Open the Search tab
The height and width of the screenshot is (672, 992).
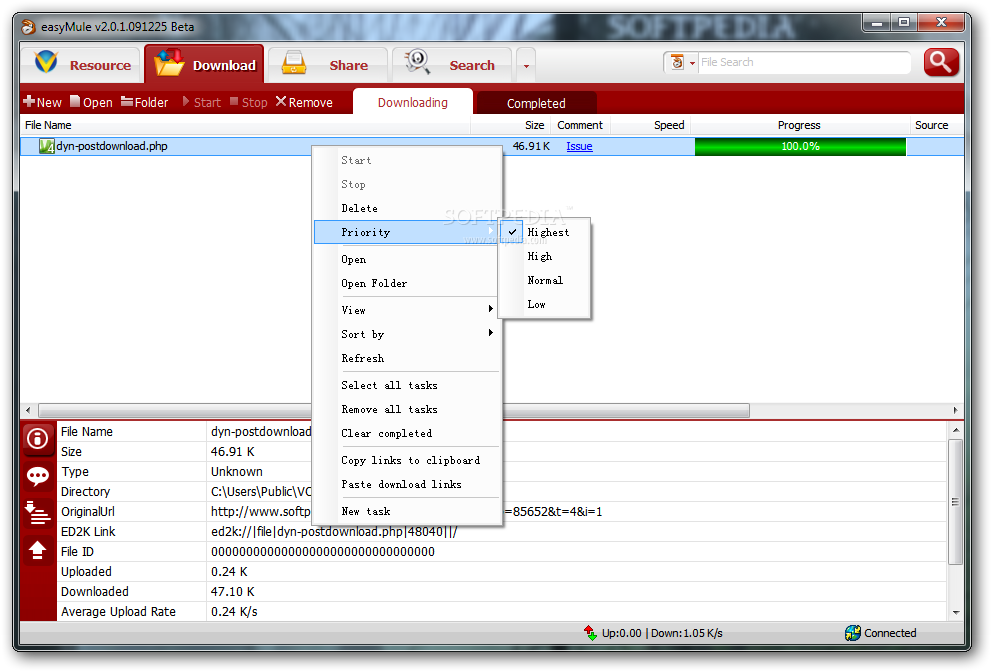coord(451,65)
